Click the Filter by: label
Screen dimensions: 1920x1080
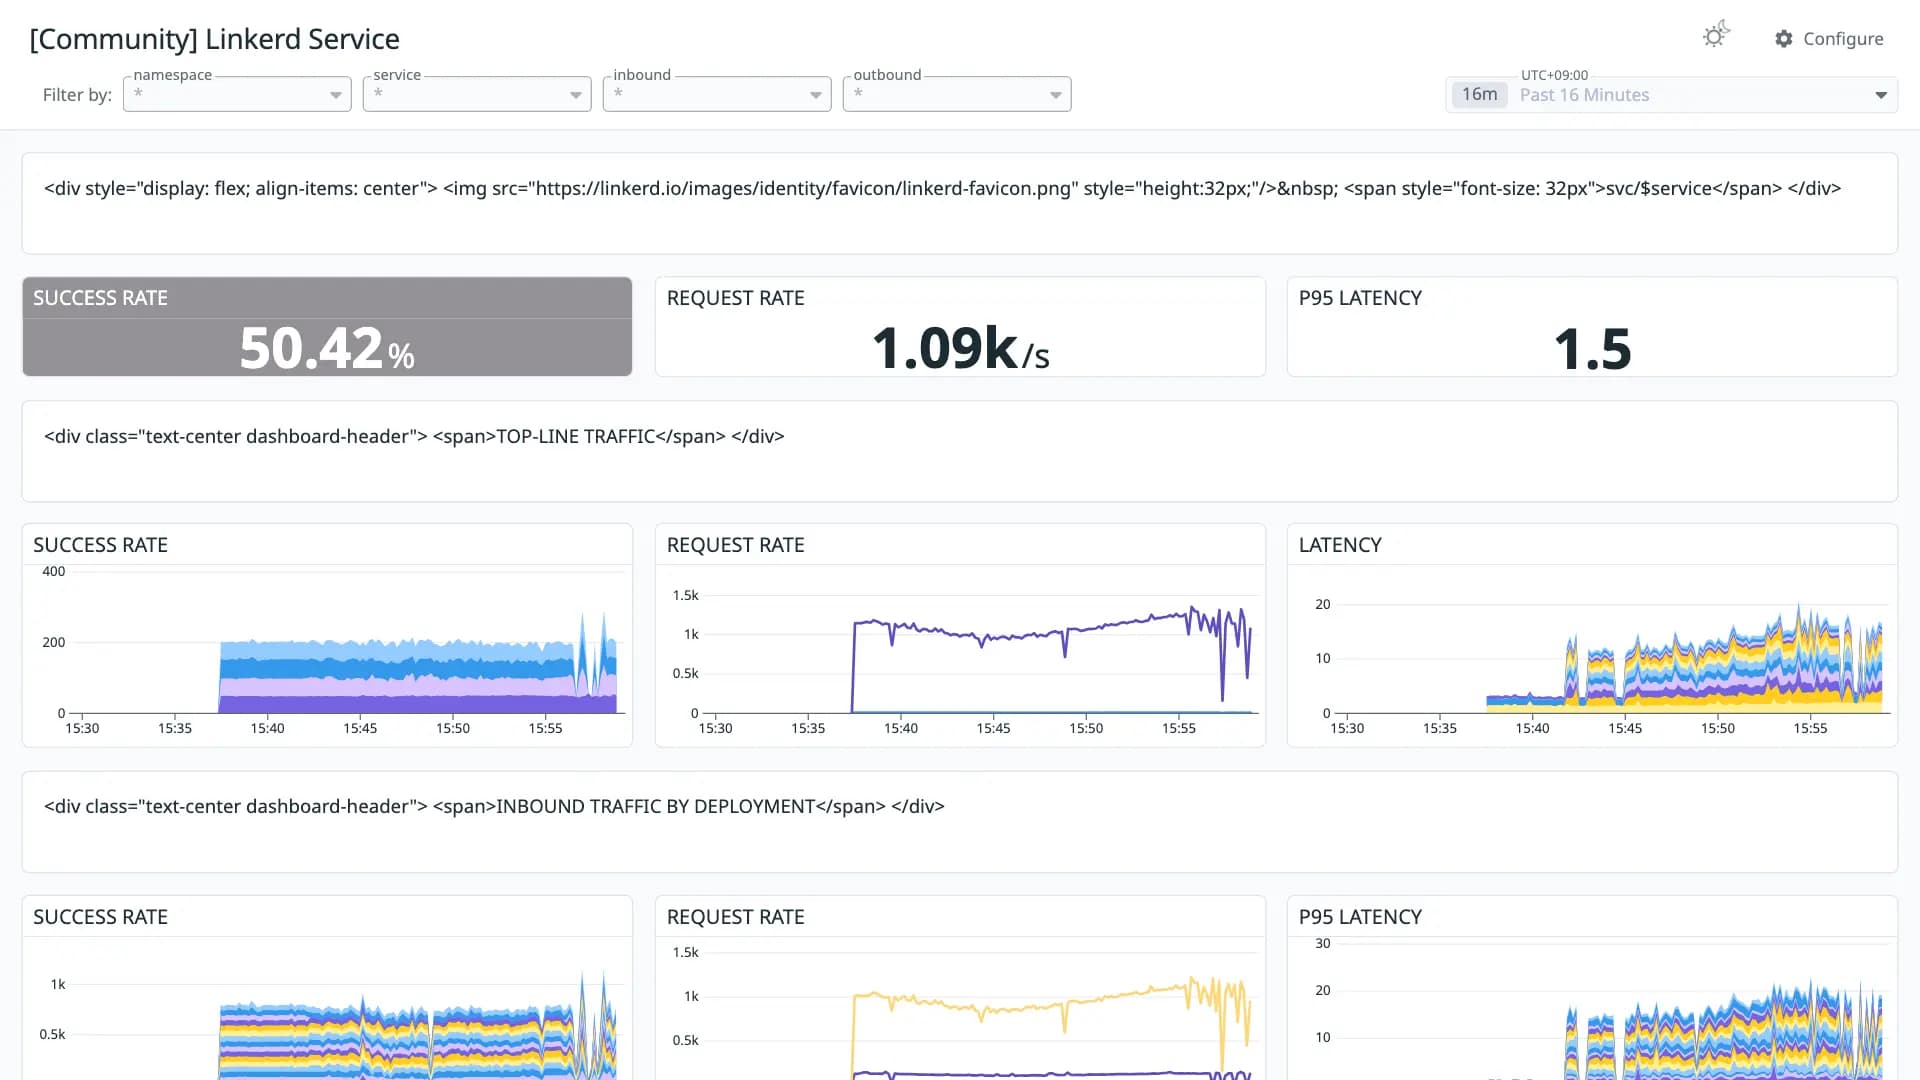click(x=77, y=95)
